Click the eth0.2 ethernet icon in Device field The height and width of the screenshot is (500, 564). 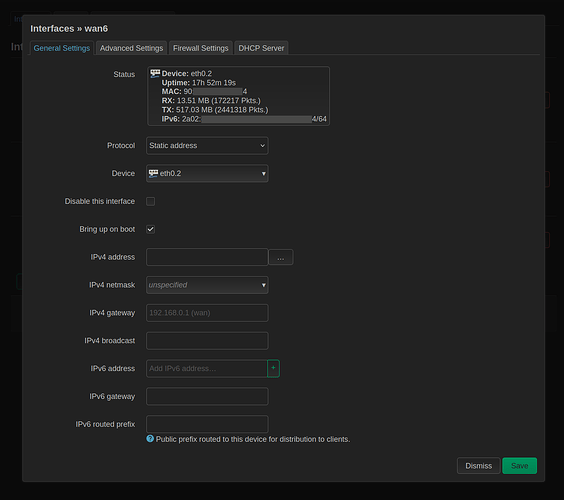coord(154,173)
